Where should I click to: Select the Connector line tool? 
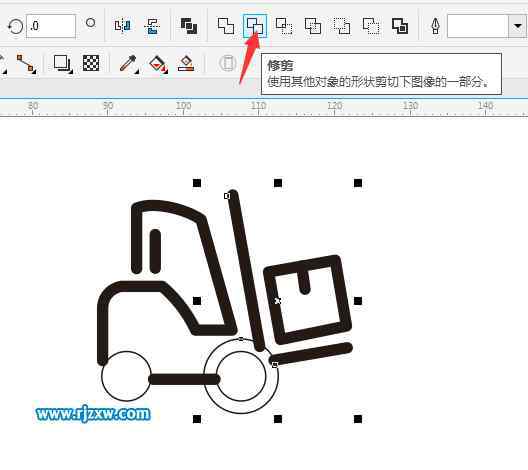(x=26, y=64)
